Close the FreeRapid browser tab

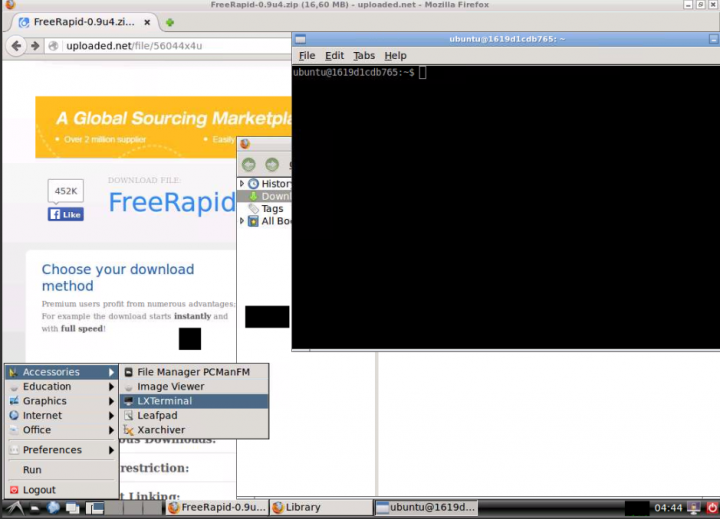[x=147, y=22]
